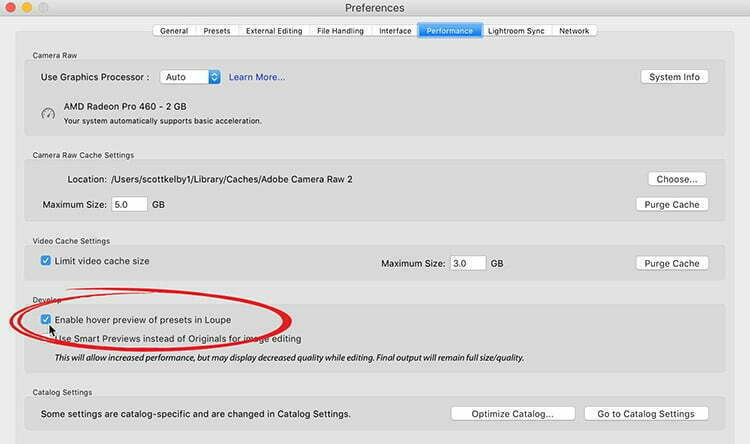Click Choose to set cache location
This screenshot has height=444, width=750.
[677, 179]
